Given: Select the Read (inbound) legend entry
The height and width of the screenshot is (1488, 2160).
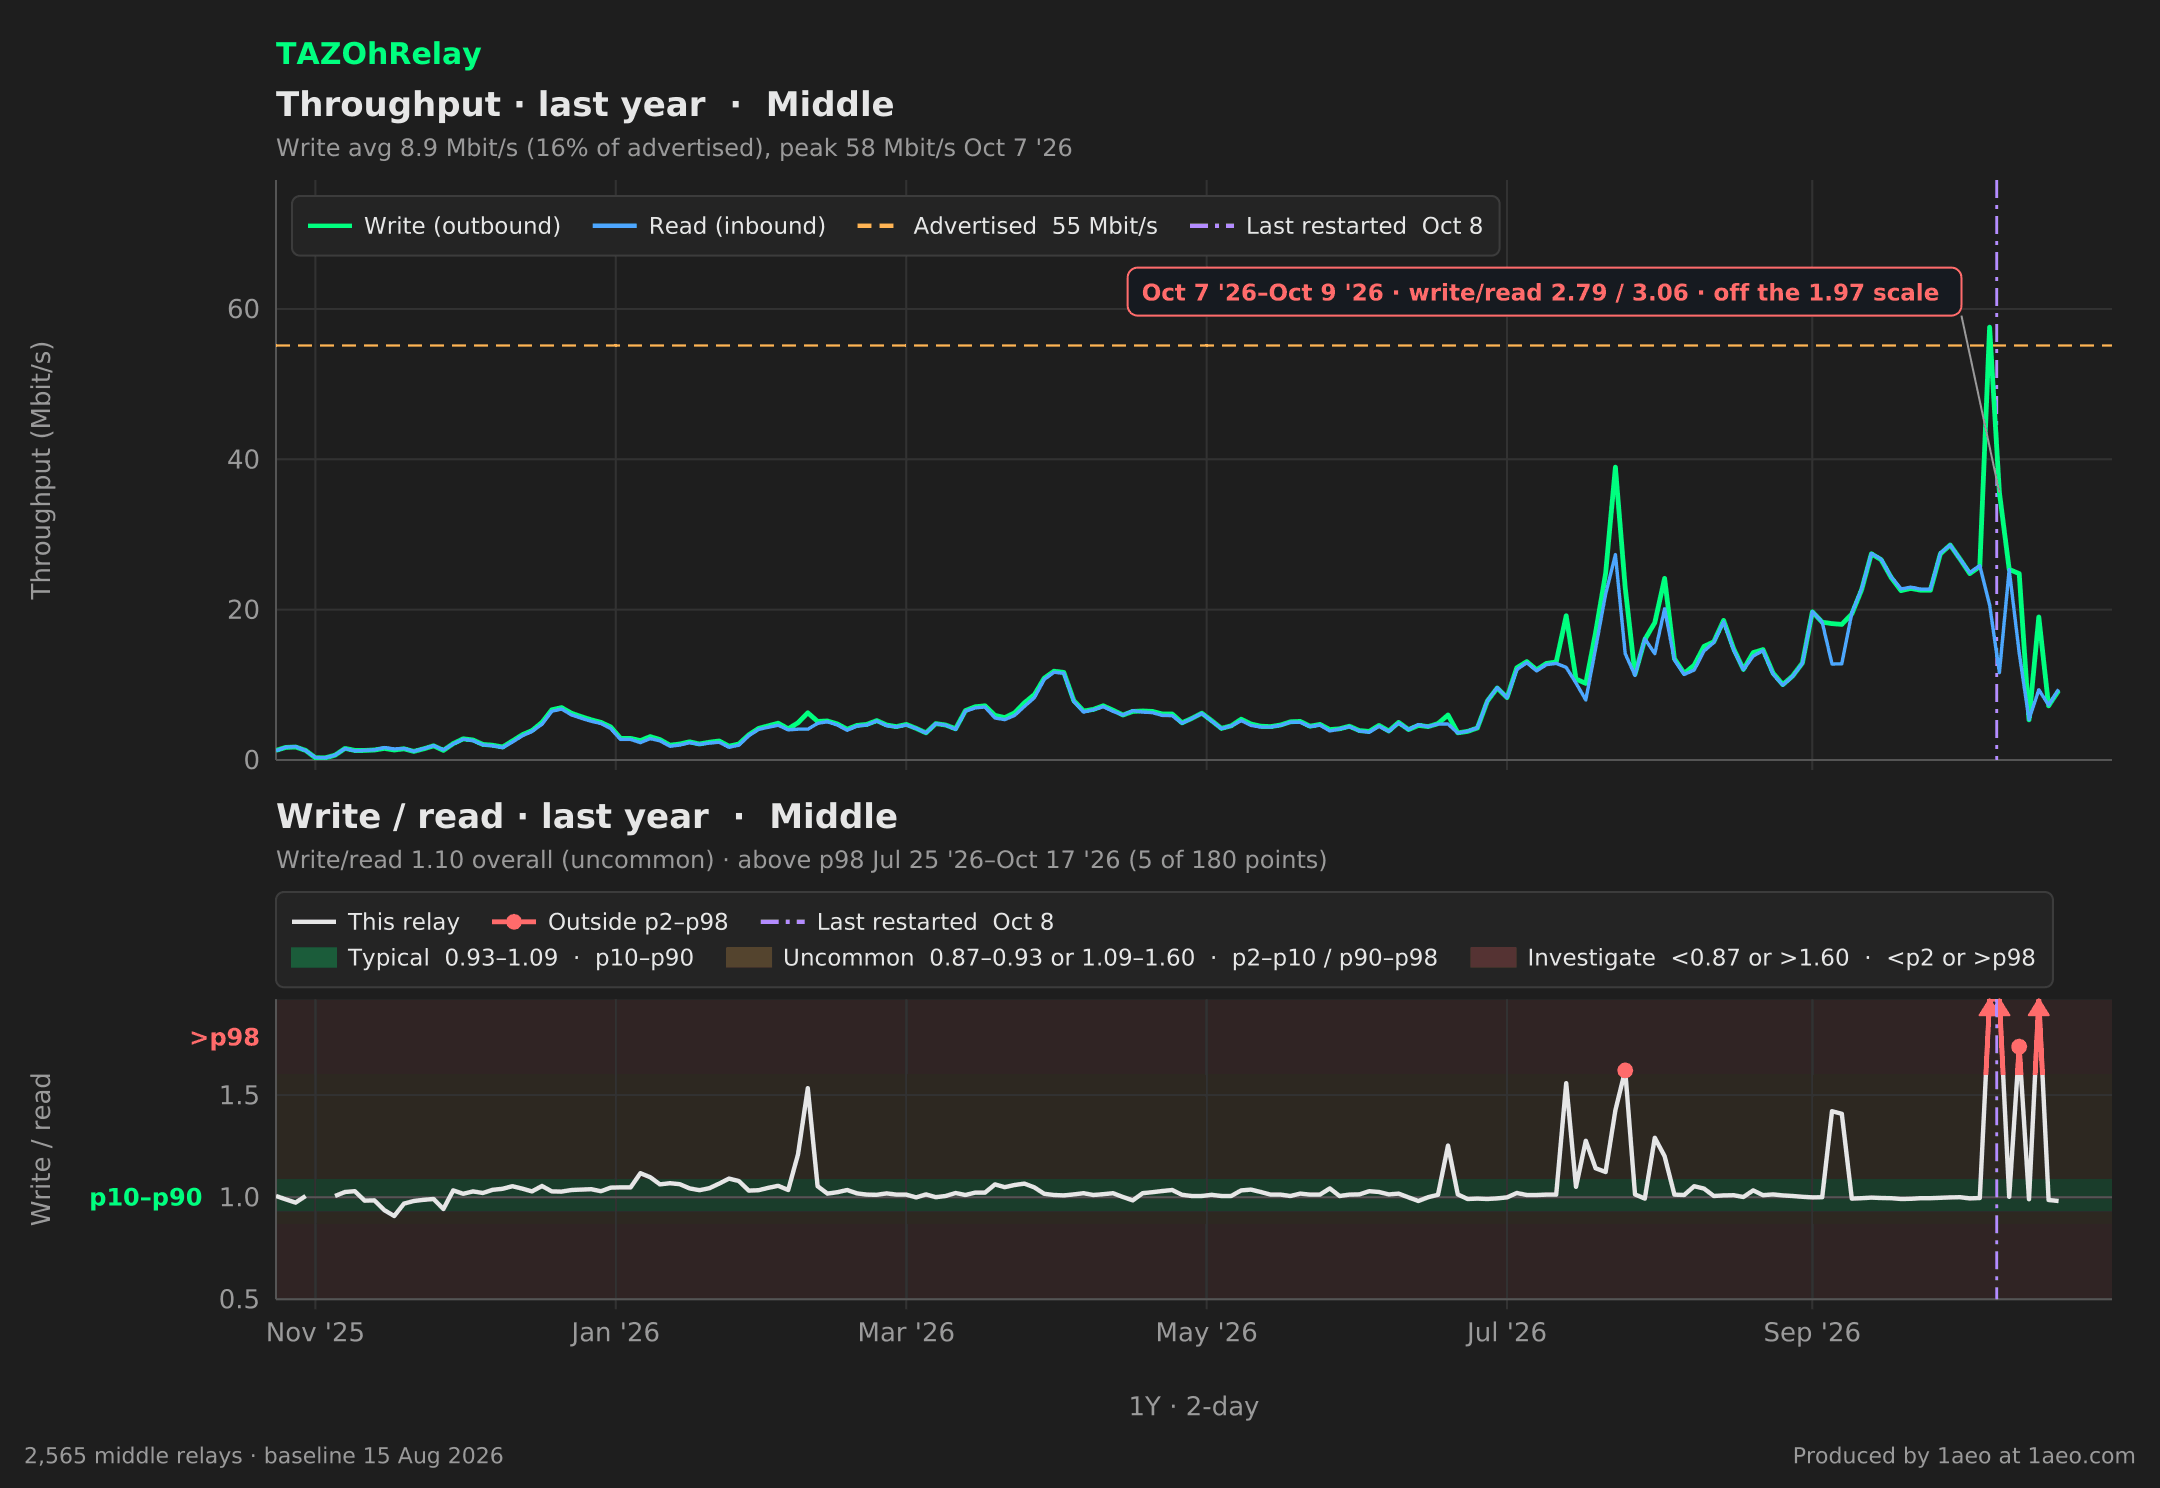Looking at the screenshot, I should tap(709, 226).
